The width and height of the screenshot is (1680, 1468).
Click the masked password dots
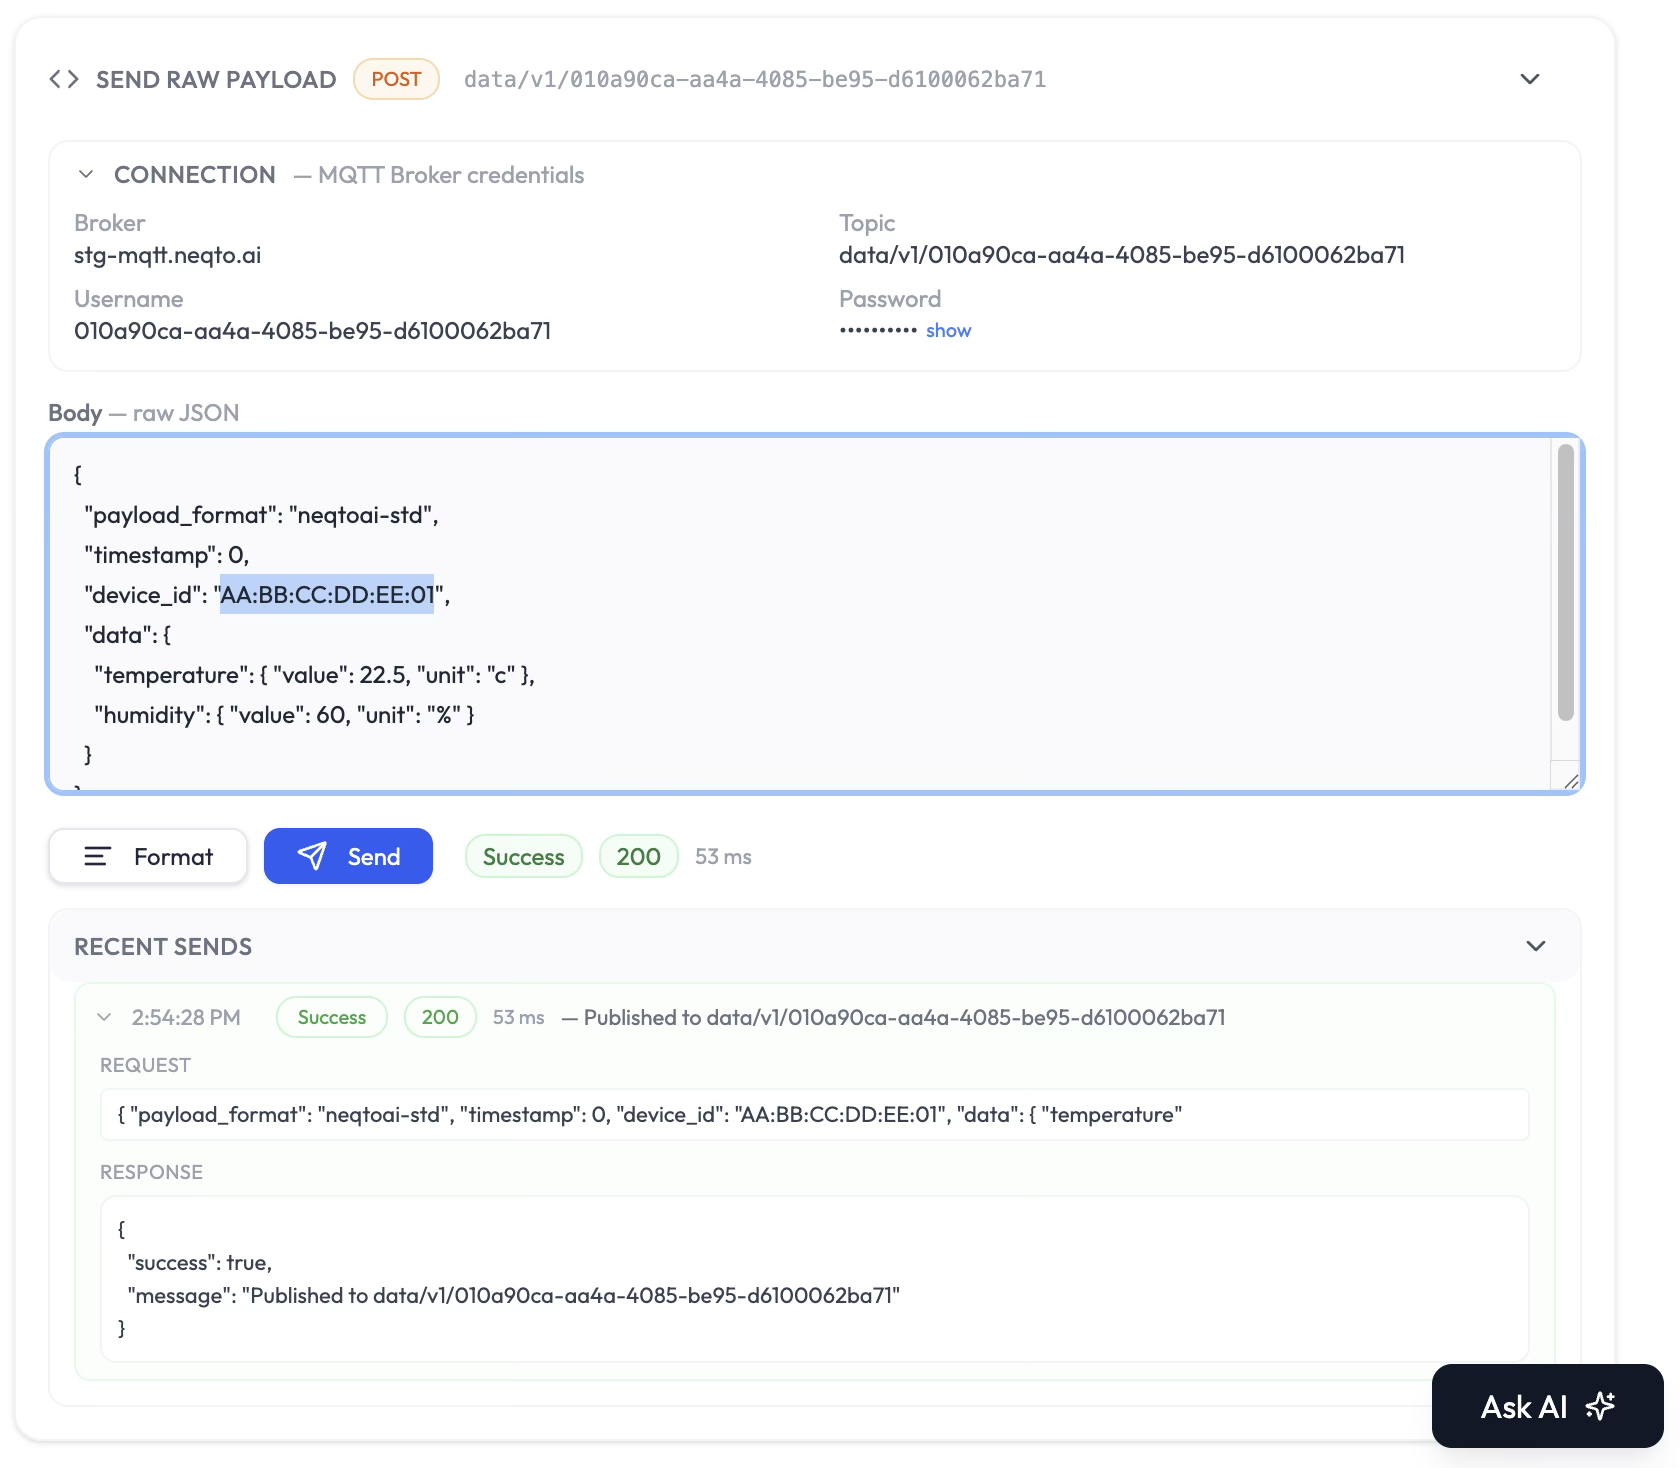878,330
